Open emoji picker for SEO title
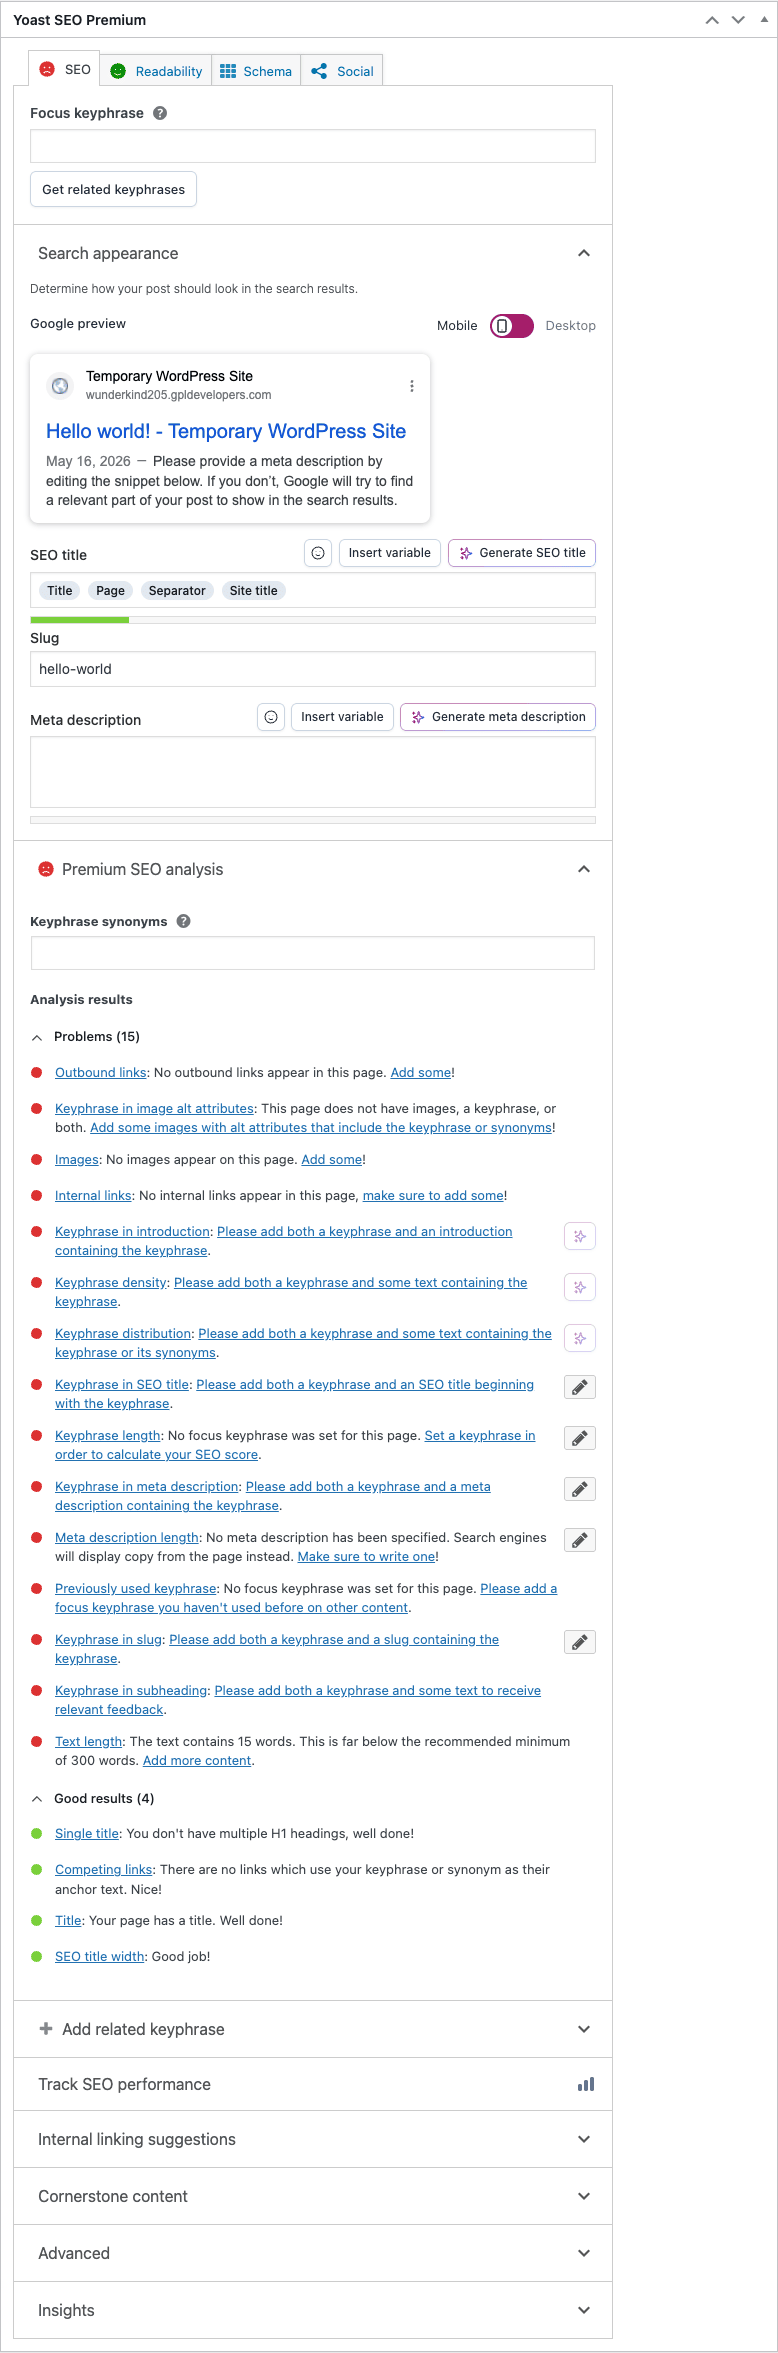Screen dimensions: 778x2353 (x=318, y=553)
